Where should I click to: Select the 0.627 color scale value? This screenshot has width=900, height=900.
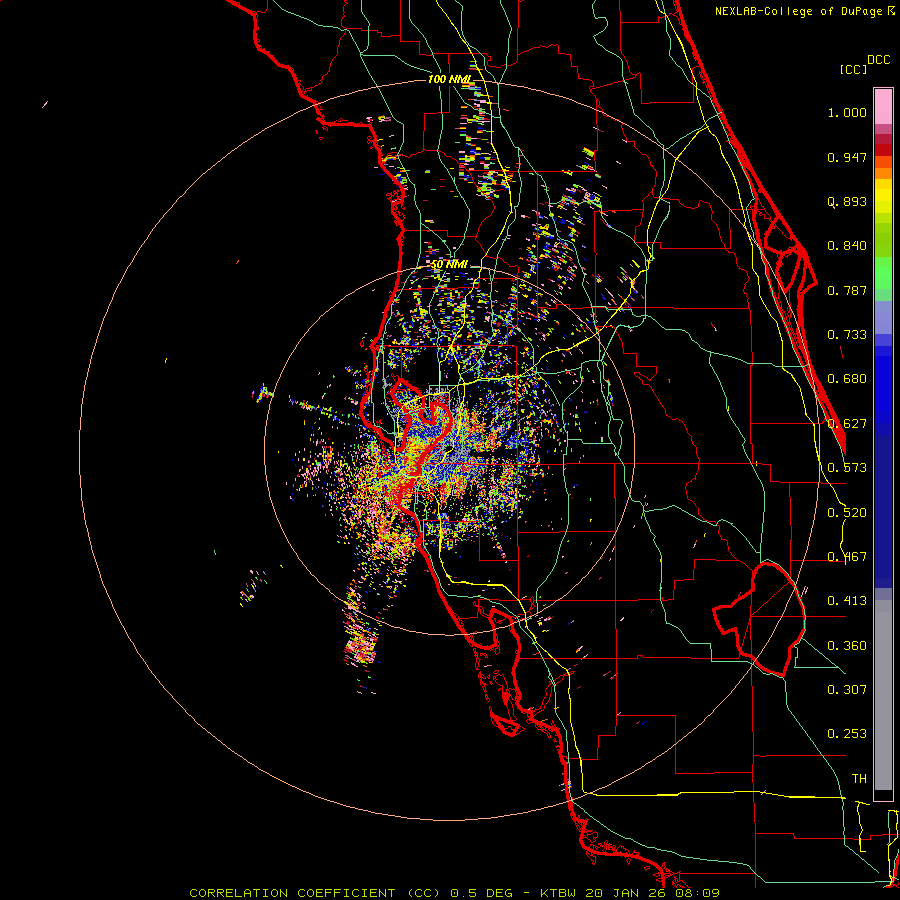pos(847,424)
